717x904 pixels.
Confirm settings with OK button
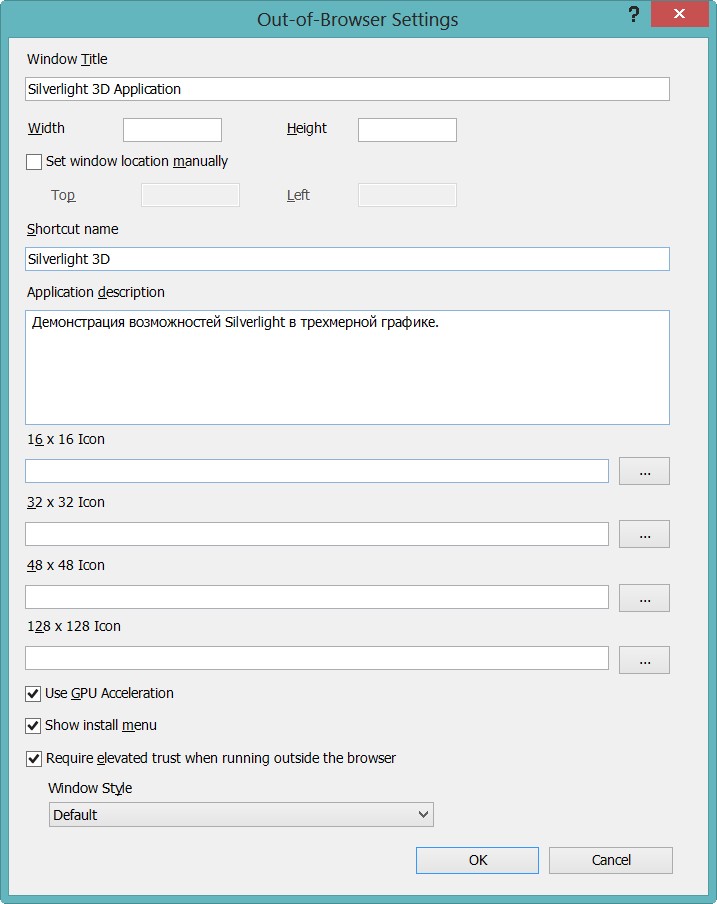click(x=477, y=860)
